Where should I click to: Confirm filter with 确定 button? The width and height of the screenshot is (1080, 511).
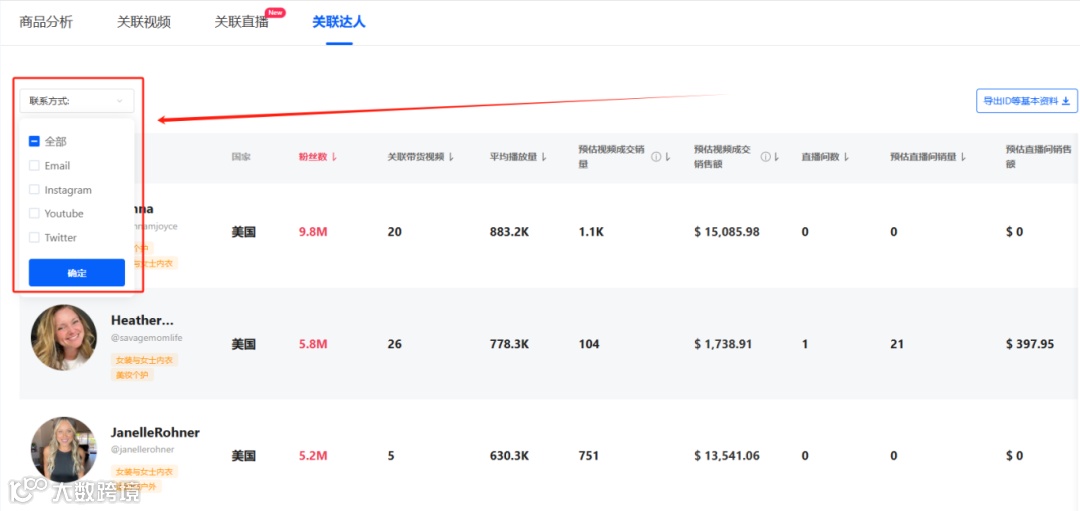pyautogui.click(x=76, y=273)
